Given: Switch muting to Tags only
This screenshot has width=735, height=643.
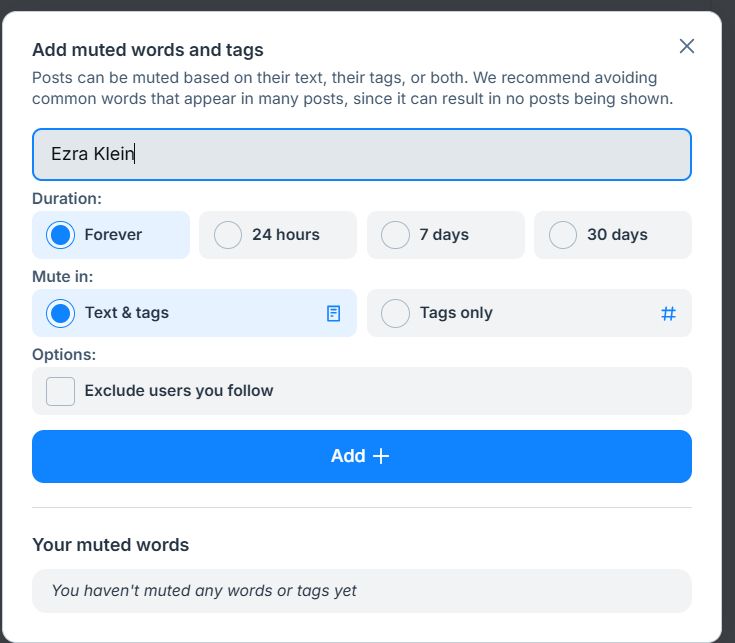Looking at the screenshot, I should click(529, 313).
